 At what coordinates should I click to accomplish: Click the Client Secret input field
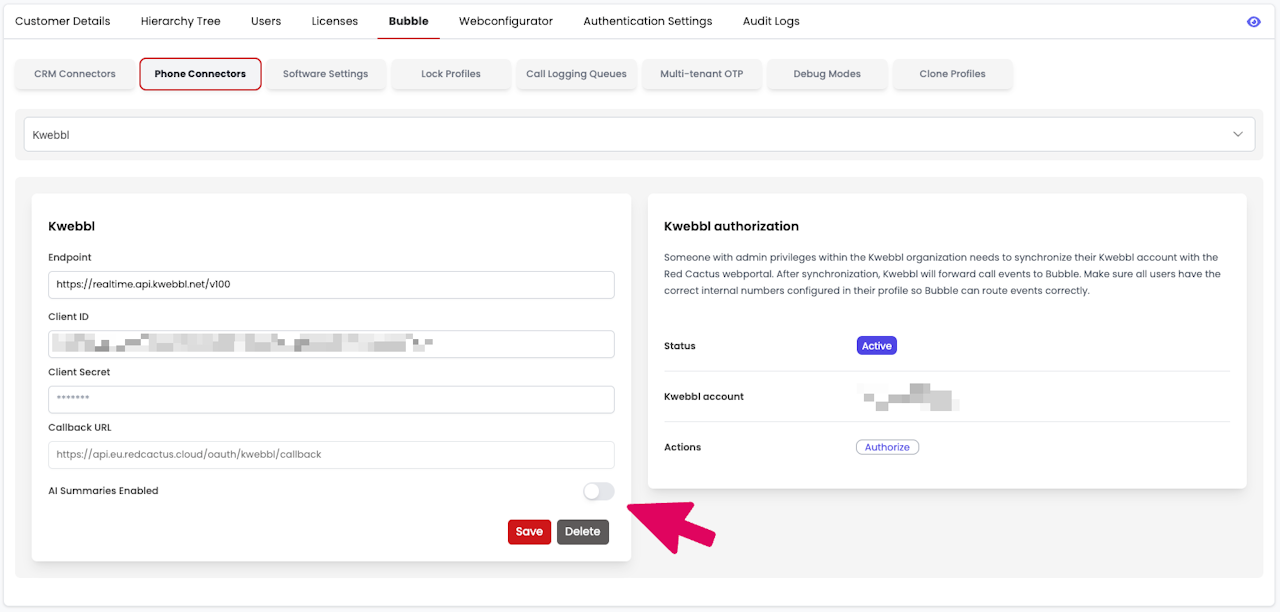coord(331,399)
